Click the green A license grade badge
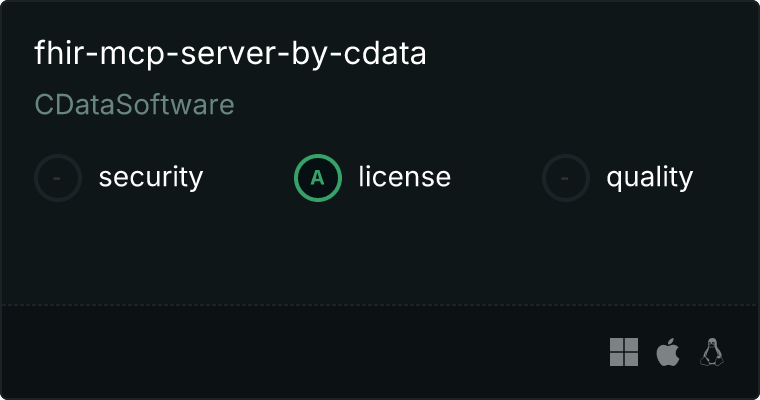Image resolution: width=760 pixels, height=400 pixels. 318,178
